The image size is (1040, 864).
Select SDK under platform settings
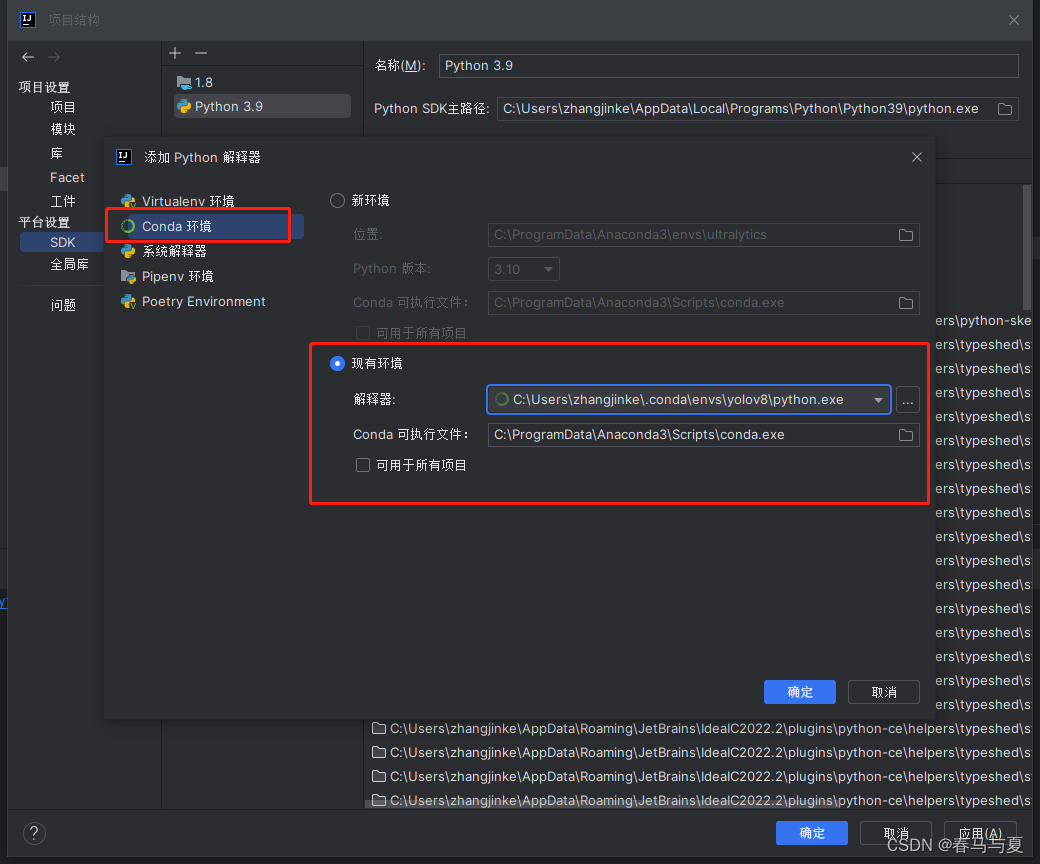[62, 242]
